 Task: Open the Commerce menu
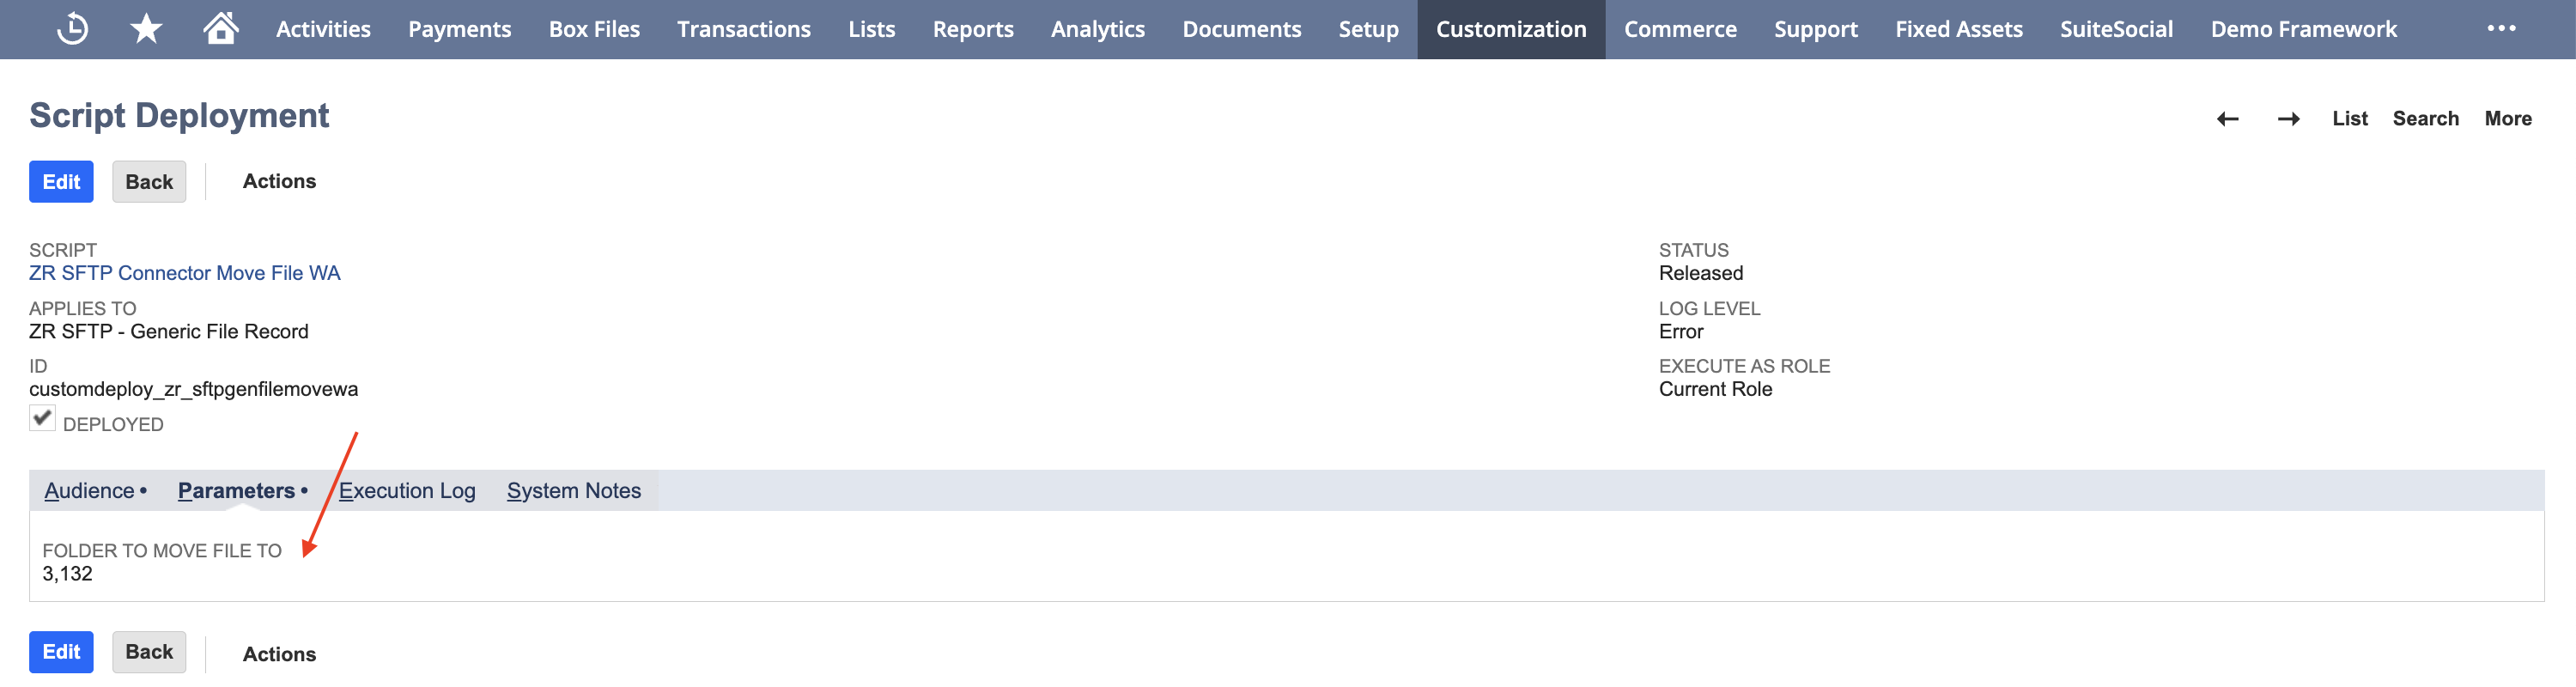click(1680, 30)
